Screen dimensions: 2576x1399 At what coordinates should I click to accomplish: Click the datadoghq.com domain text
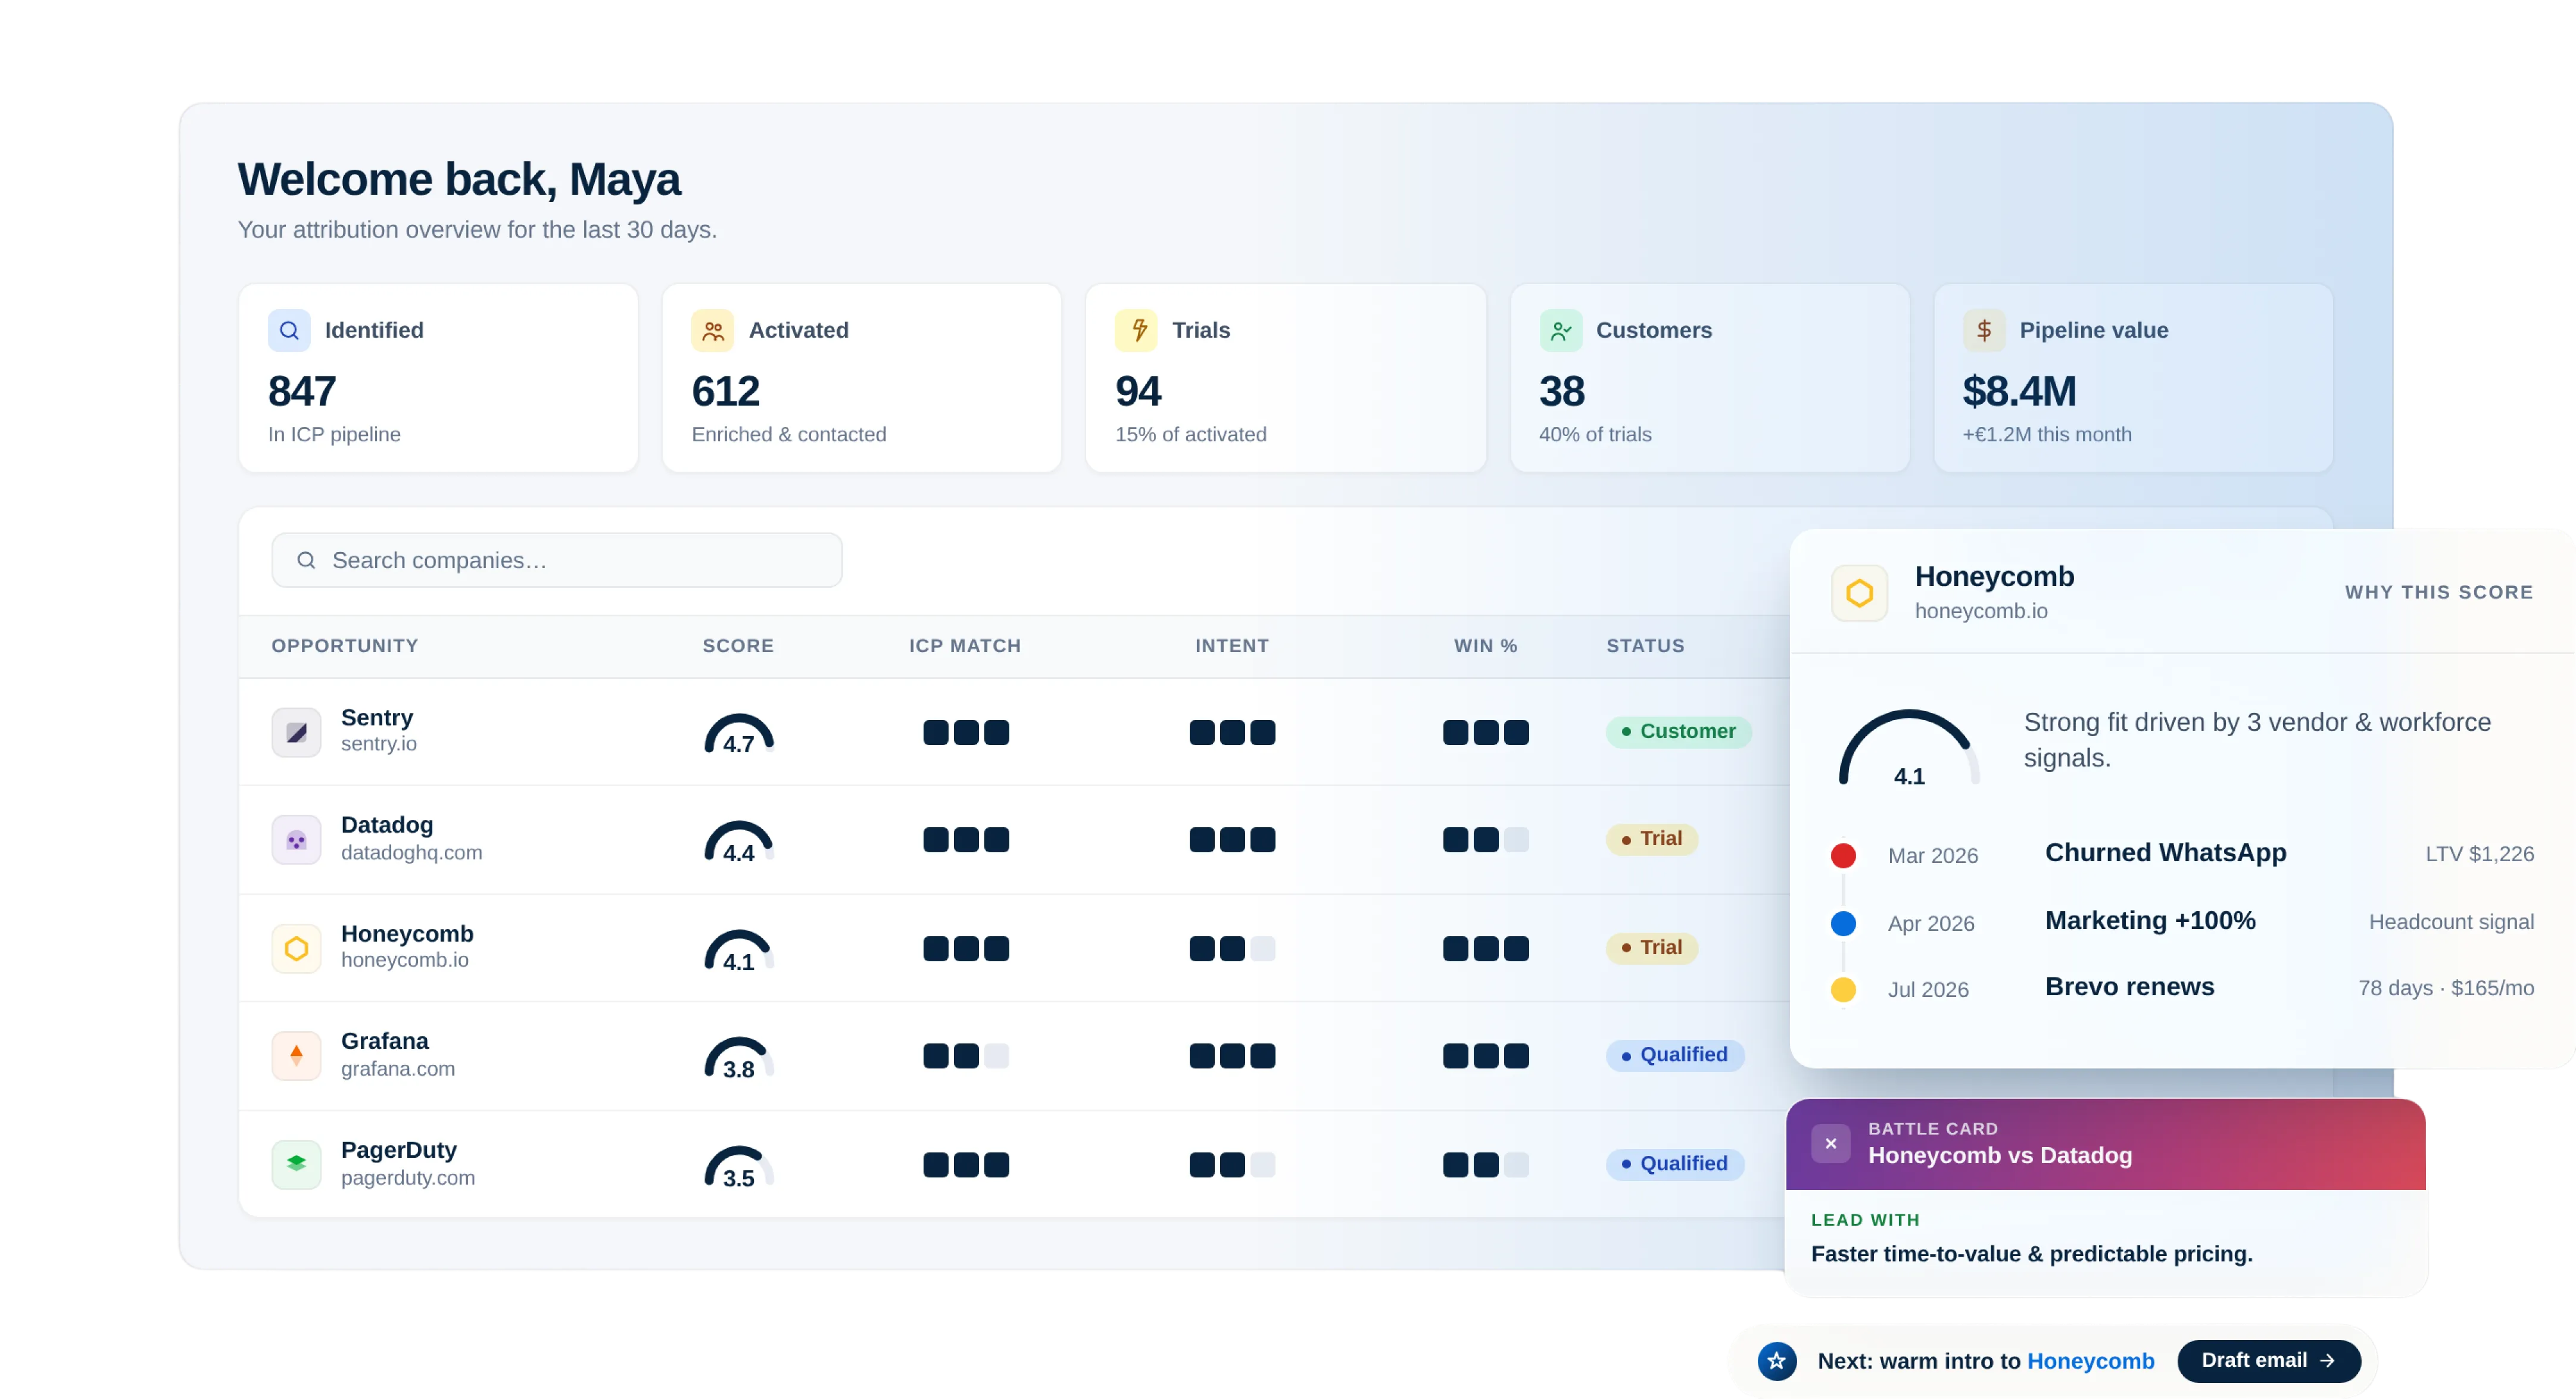click(x=412, y=853)
